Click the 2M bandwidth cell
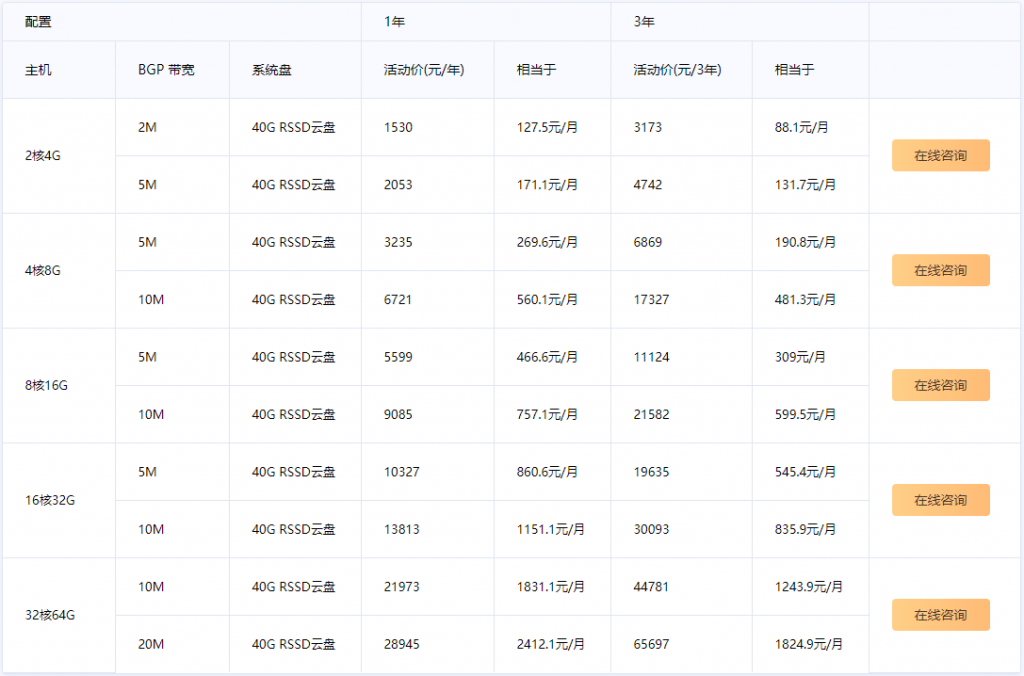The image size is (1024, 676). [x=172, y=127]
